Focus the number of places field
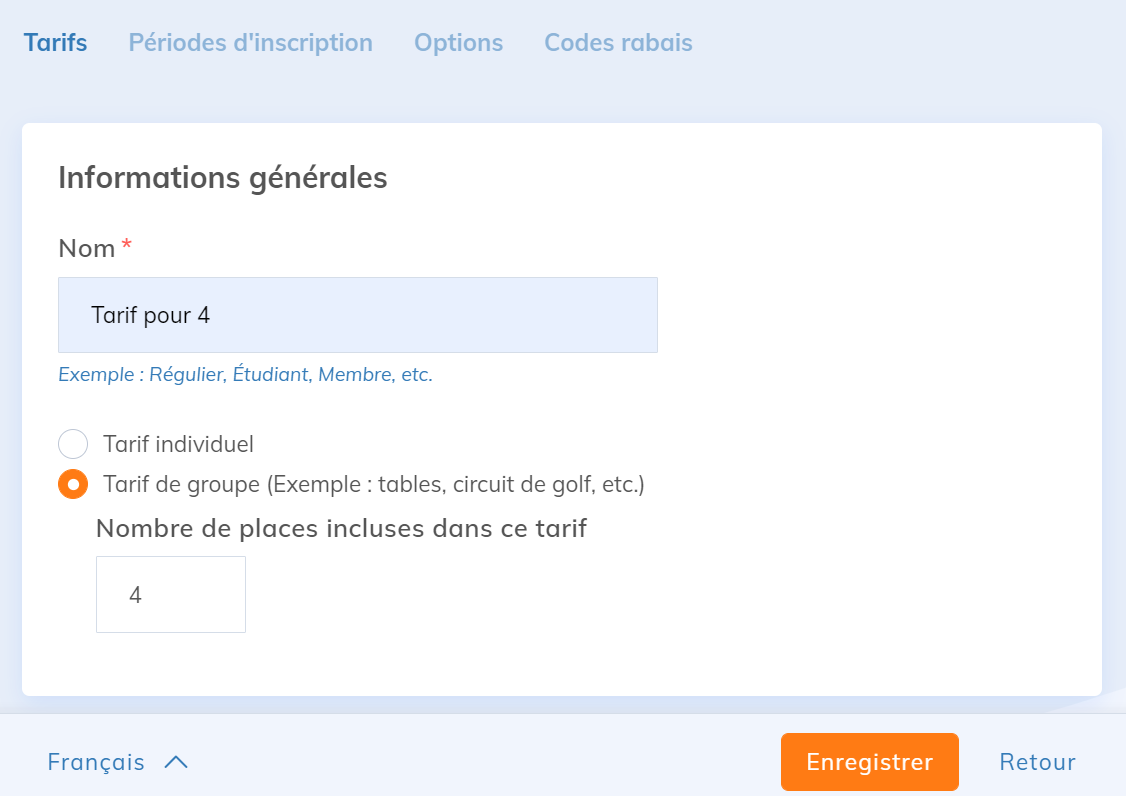This screenshot has width=1126, height=796. [x=171, y=595]
